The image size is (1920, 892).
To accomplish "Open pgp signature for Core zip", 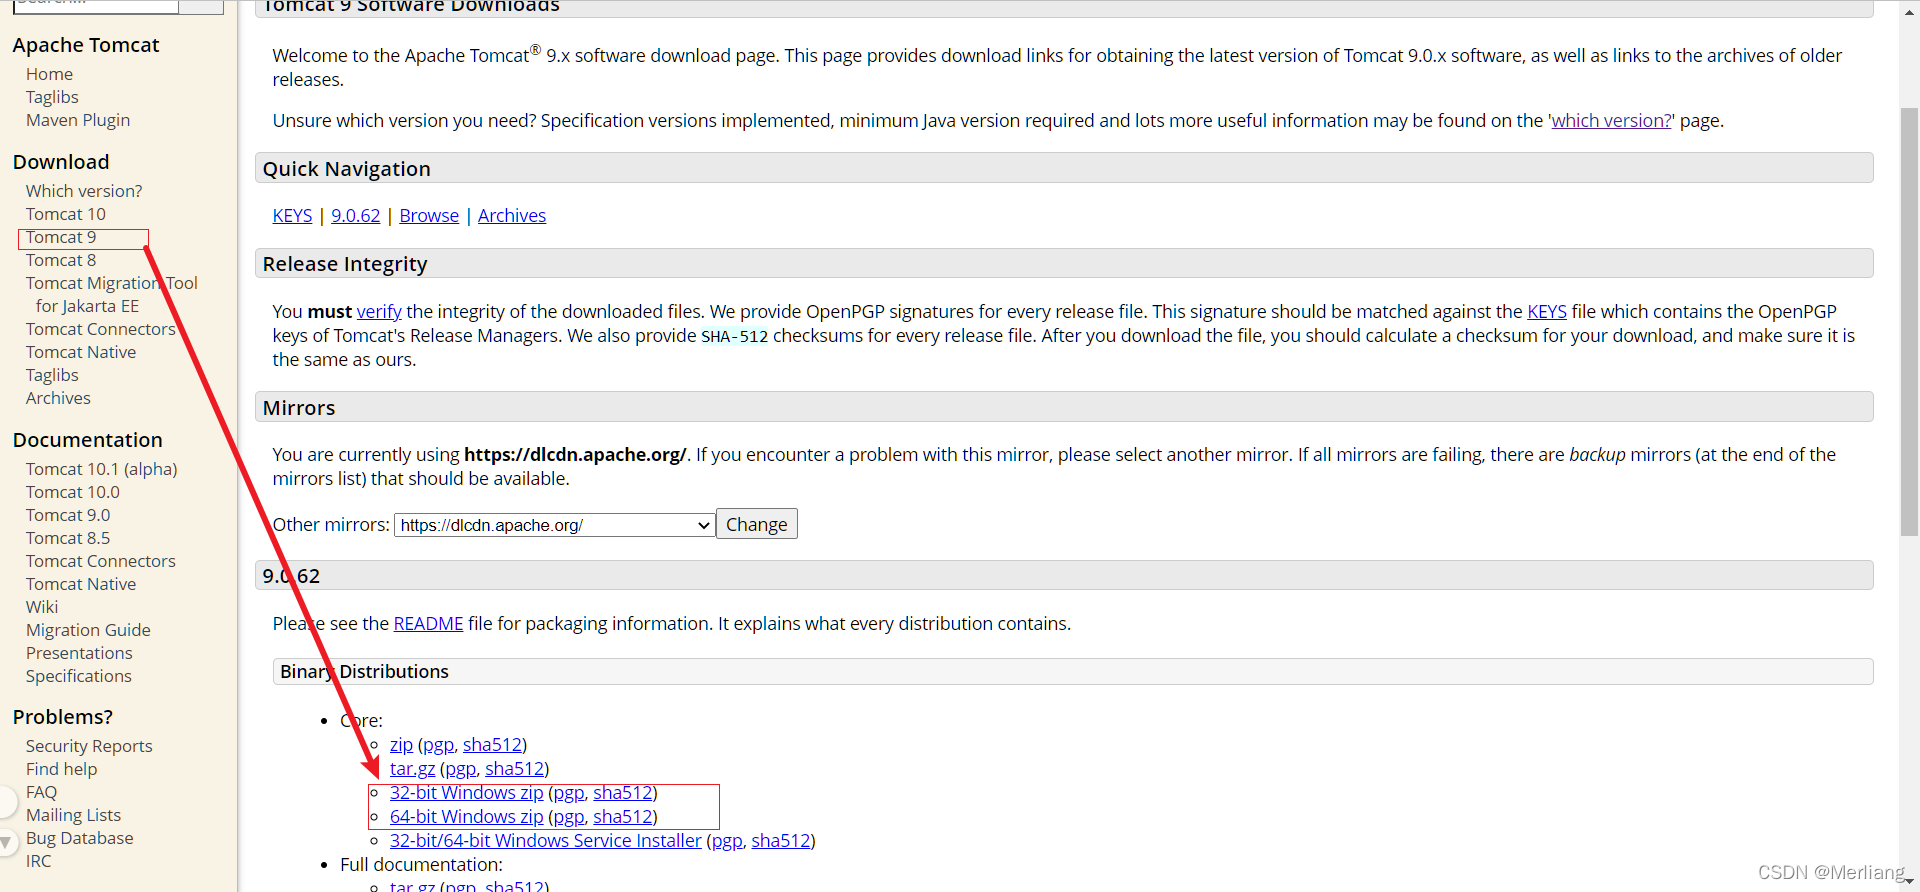I will point(438,745).
